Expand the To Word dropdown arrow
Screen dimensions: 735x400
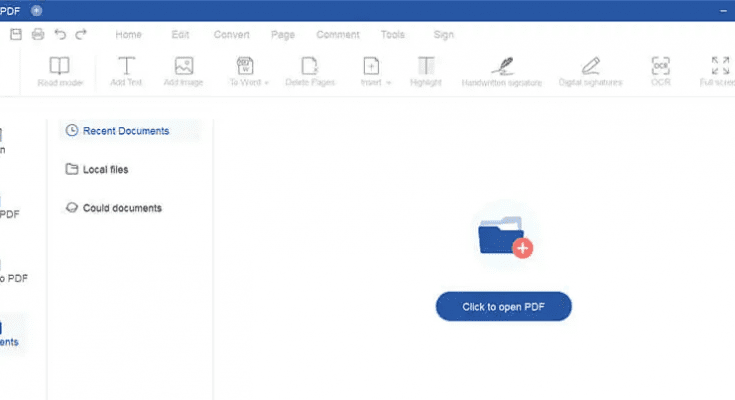(x=266, y=83)
